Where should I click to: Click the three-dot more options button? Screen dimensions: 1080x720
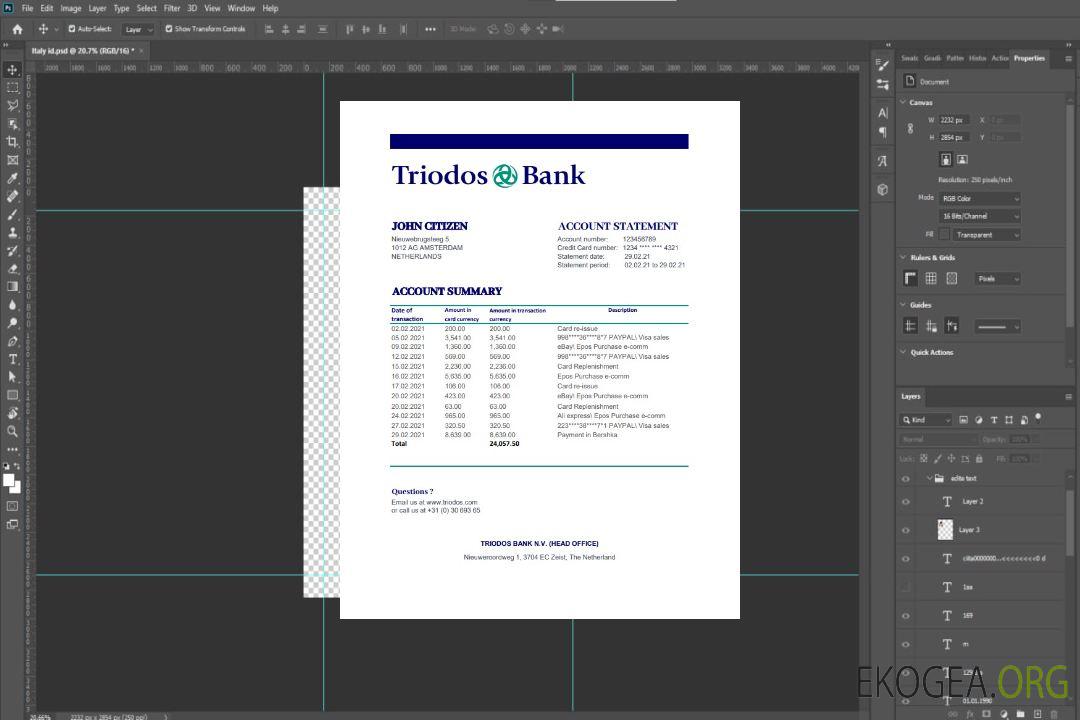[430, 29]
